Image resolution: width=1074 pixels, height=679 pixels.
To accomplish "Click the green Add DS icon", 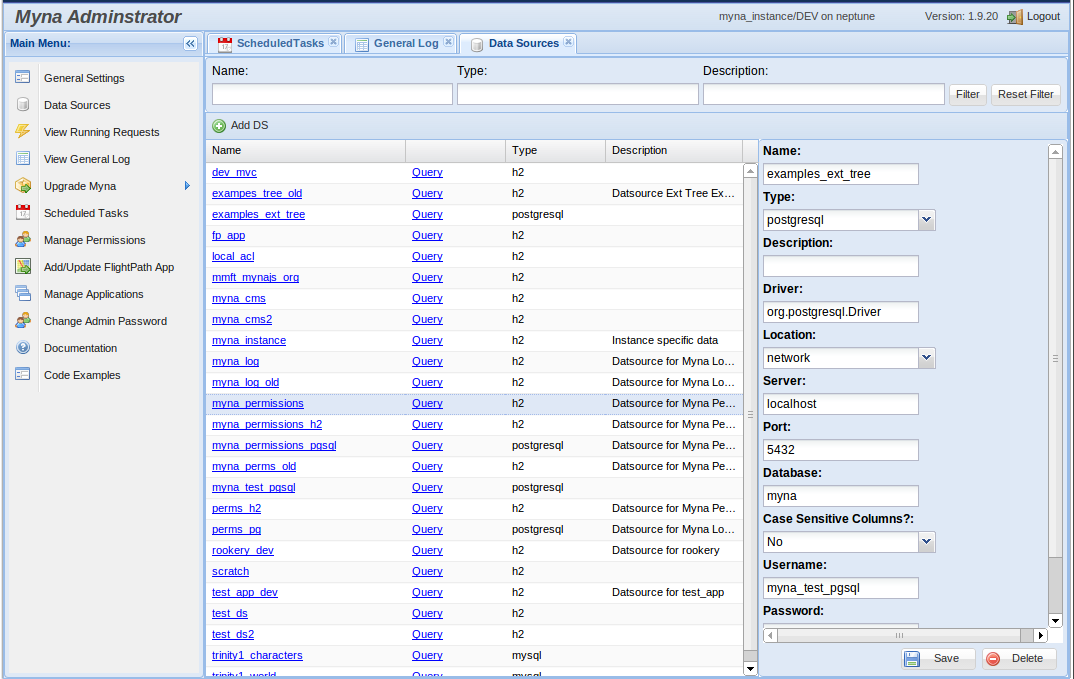I will click(219, 125).
